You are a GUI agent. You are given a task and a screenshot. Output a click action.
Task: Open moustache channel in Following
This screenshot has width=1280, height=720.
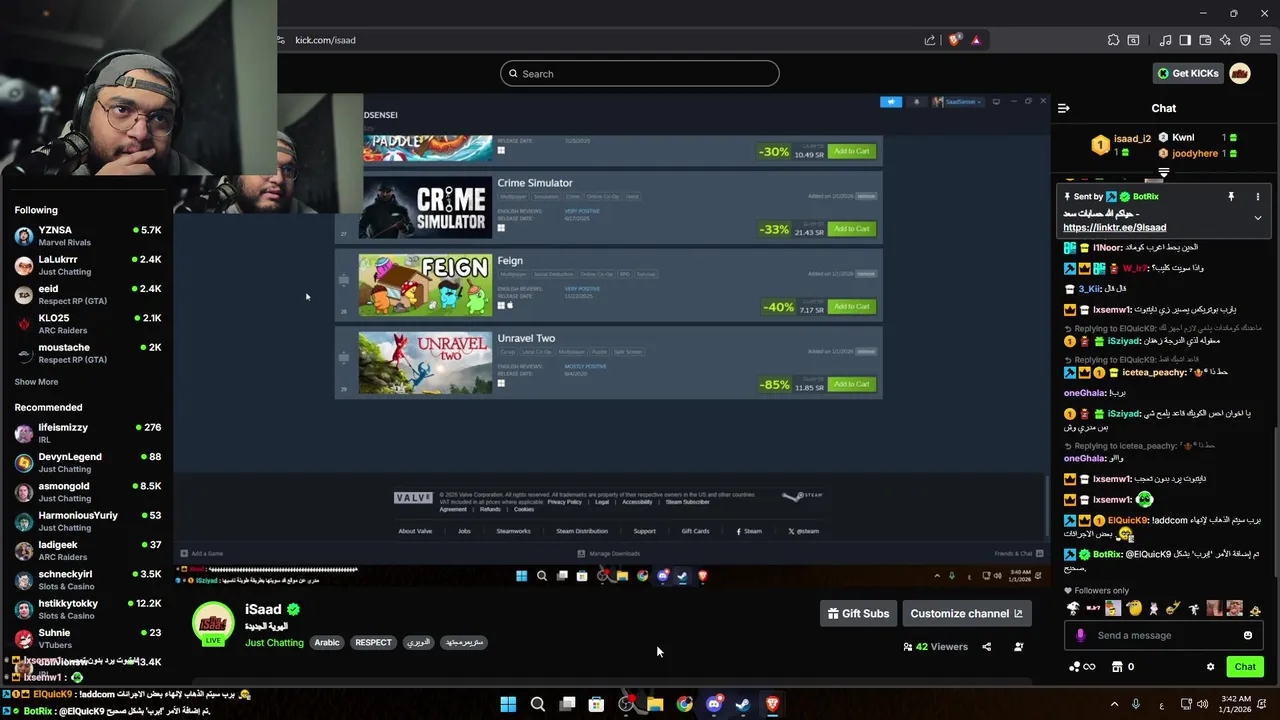[87, 353]
